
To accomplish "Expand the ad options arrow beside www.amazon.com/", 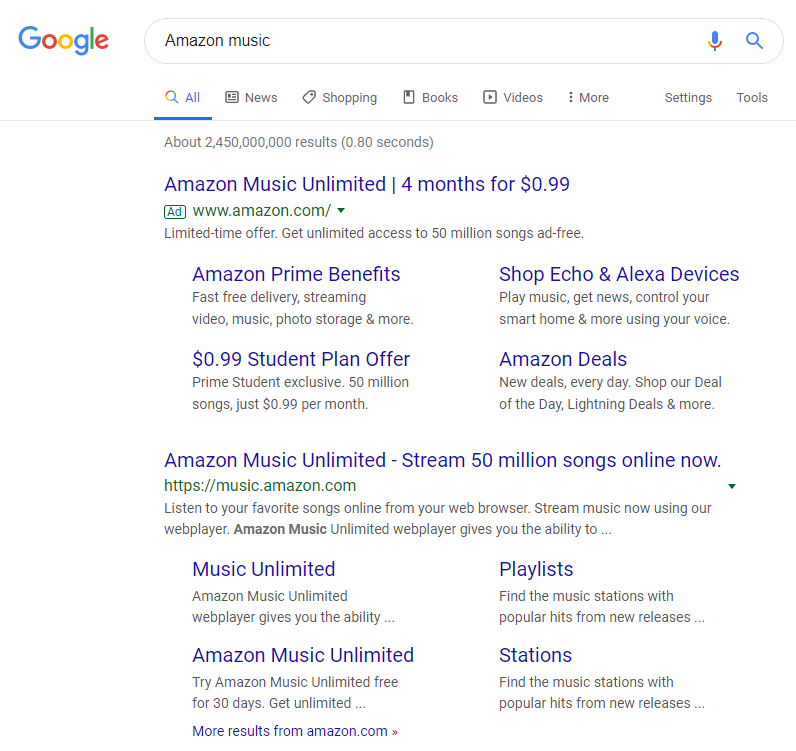I will tap(341, 210).
